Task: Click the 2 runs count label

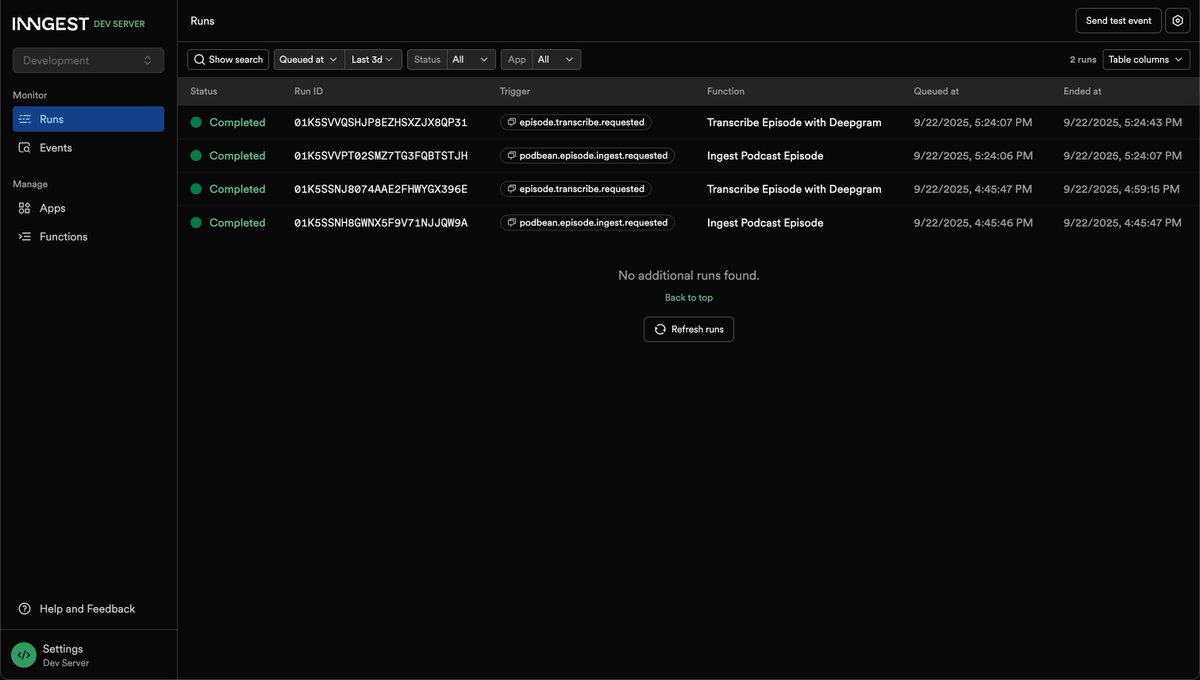Action: pyautogui.click(x=1083, y=60)
